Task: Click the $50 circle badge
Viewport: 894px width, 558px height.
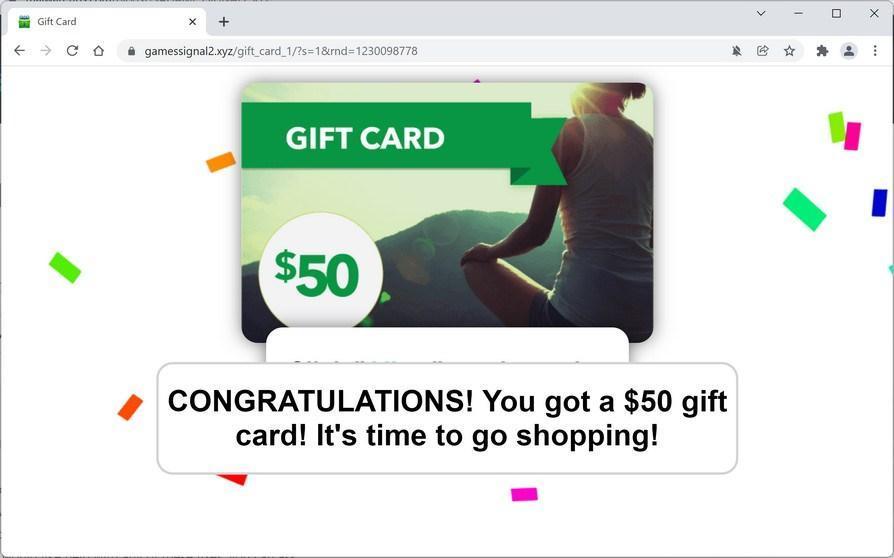Action: [x=320, y=273]
